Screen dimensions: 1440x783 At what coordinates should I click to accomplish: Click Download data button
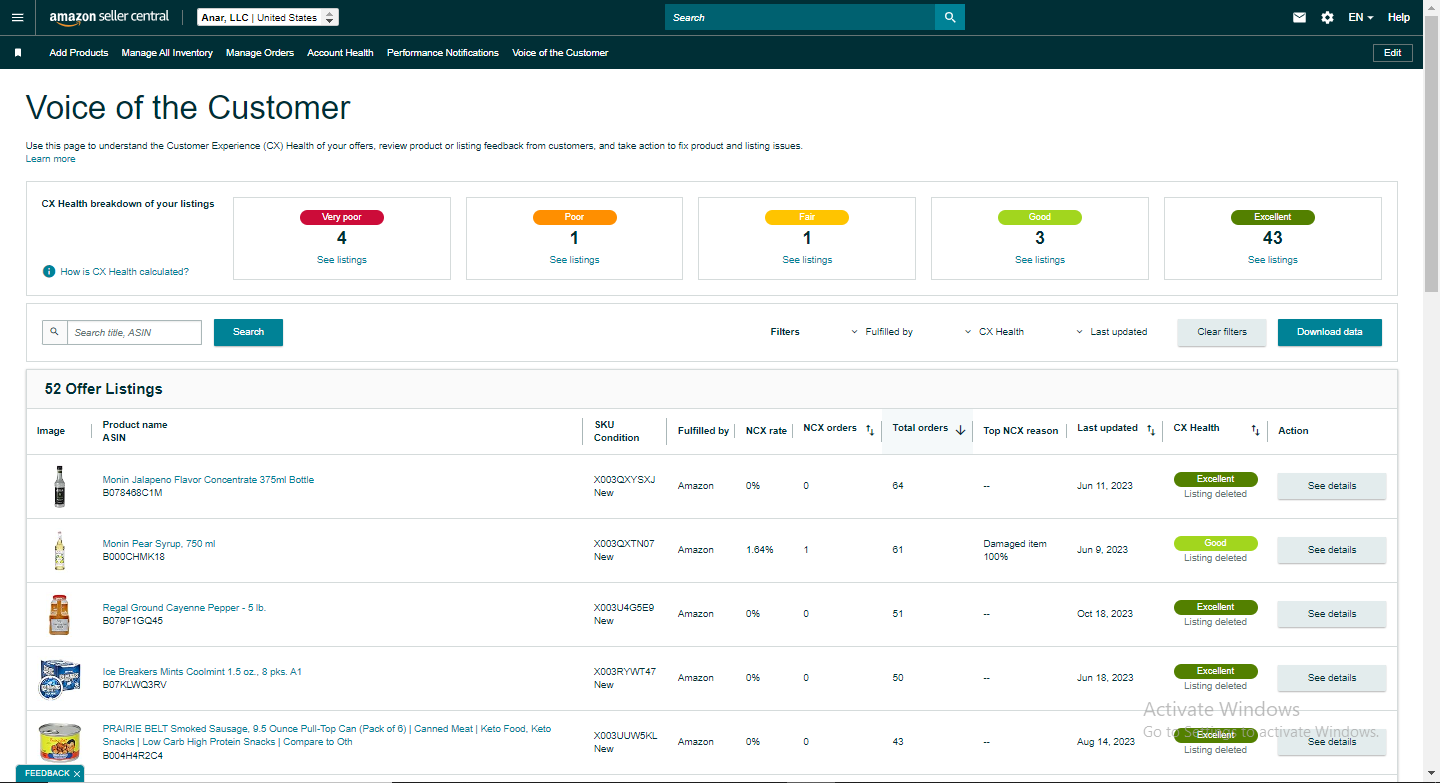coord(1330,332)
